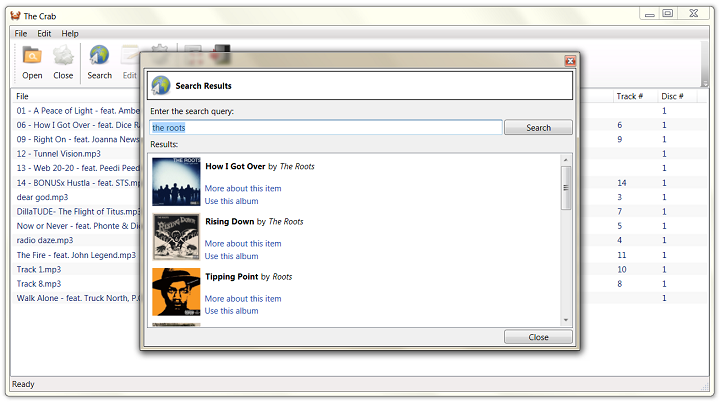Open More about this item for Rising Down
This screenshot has width=721, height=403.
pyautogui.click(x=242, y=243)
